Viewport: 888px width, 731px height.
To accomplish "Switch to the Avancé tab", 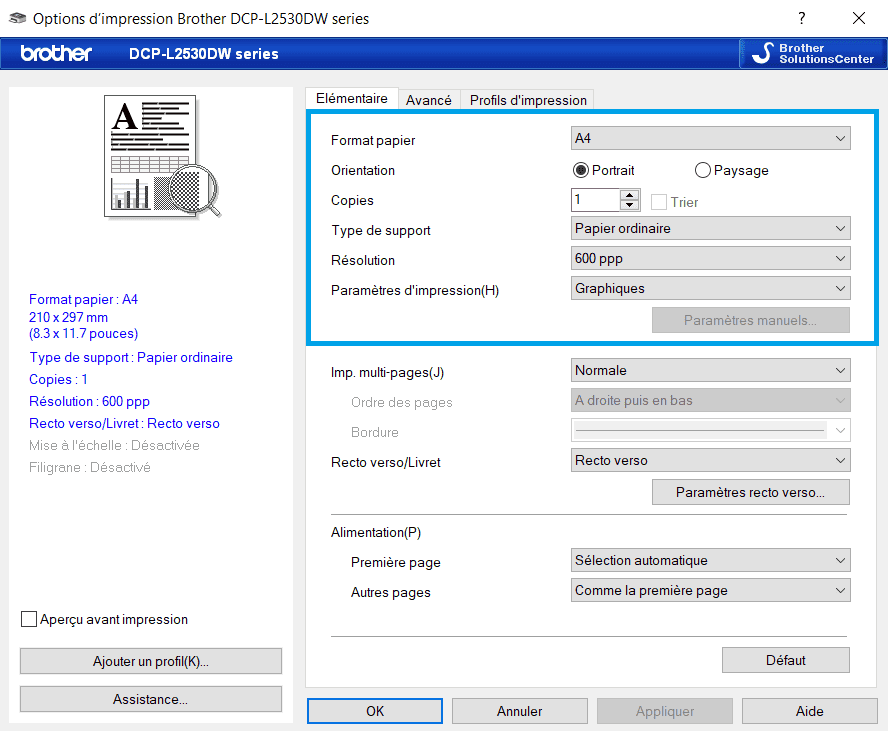I will [x=429, y=100].
